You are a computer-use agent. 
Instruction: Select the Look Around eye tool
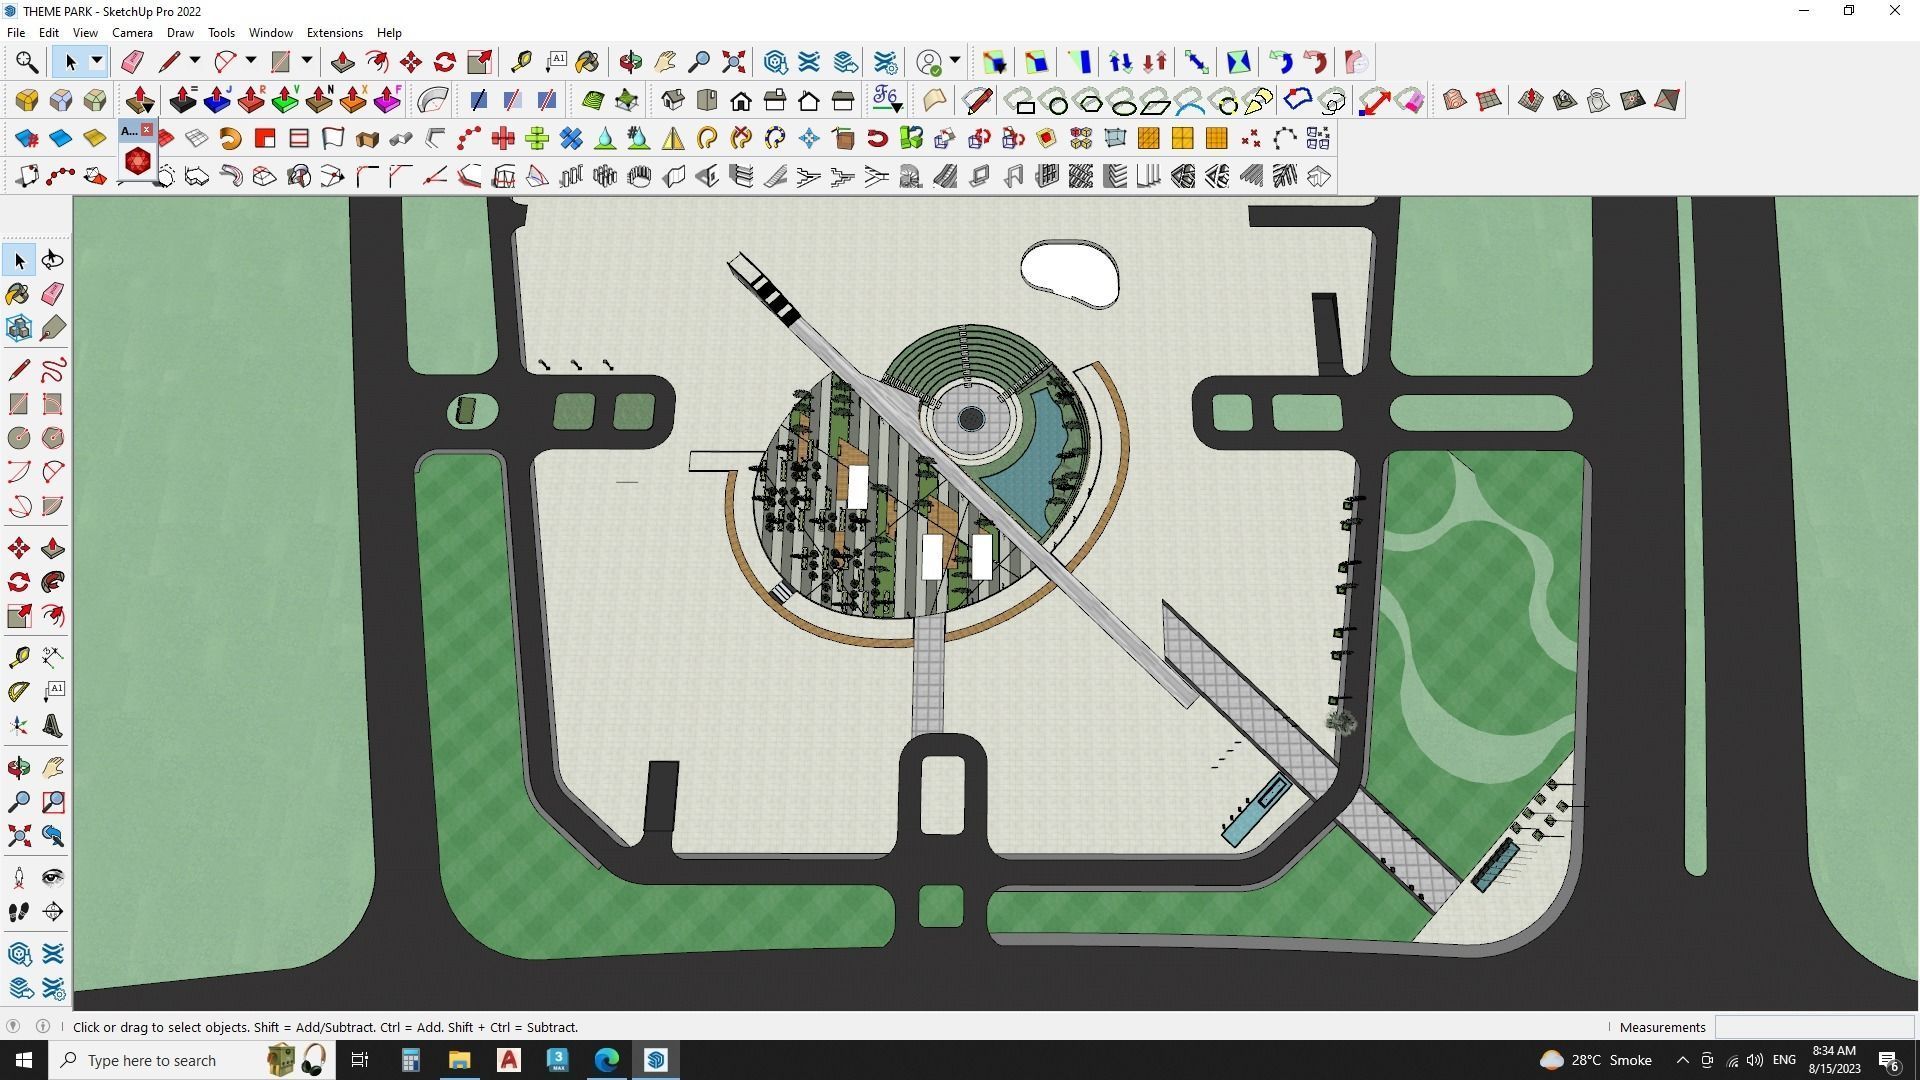[53, 878]
